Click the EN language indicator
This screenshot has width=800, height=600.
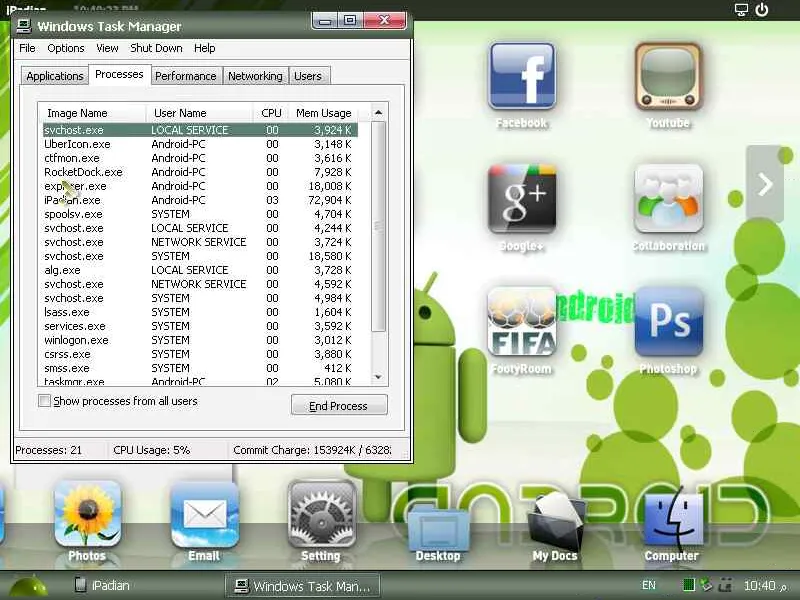click(x=648, y=585)
